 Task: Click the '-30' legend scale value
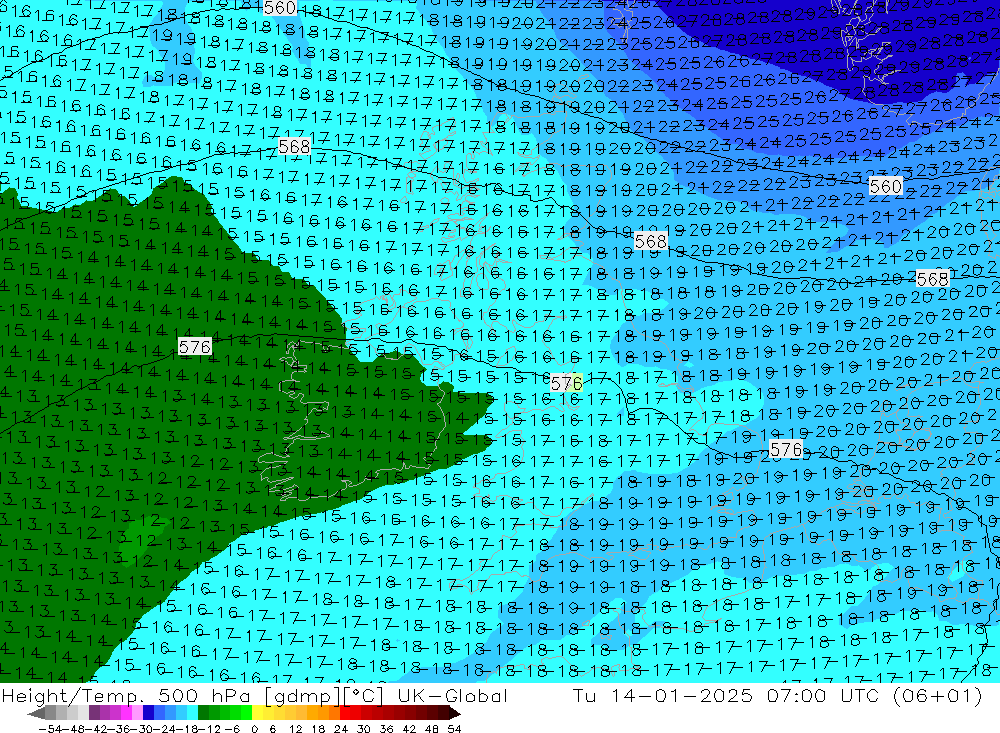pos(143,729)
